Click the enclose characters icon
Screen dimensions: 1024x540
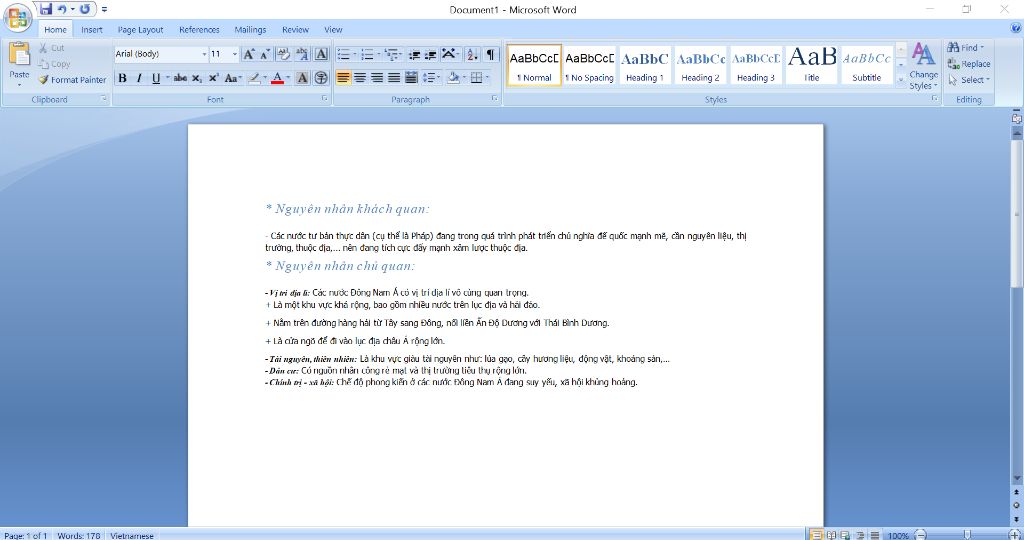(x=321, y=78)
